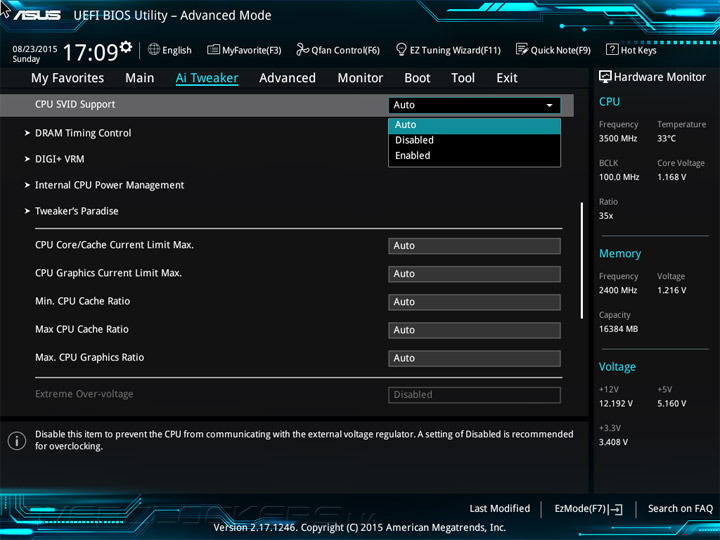Click the Min. CPU Cache Ratio field
Screen dimensions: 720x540
pyautogui.click(x=474, y=302)
